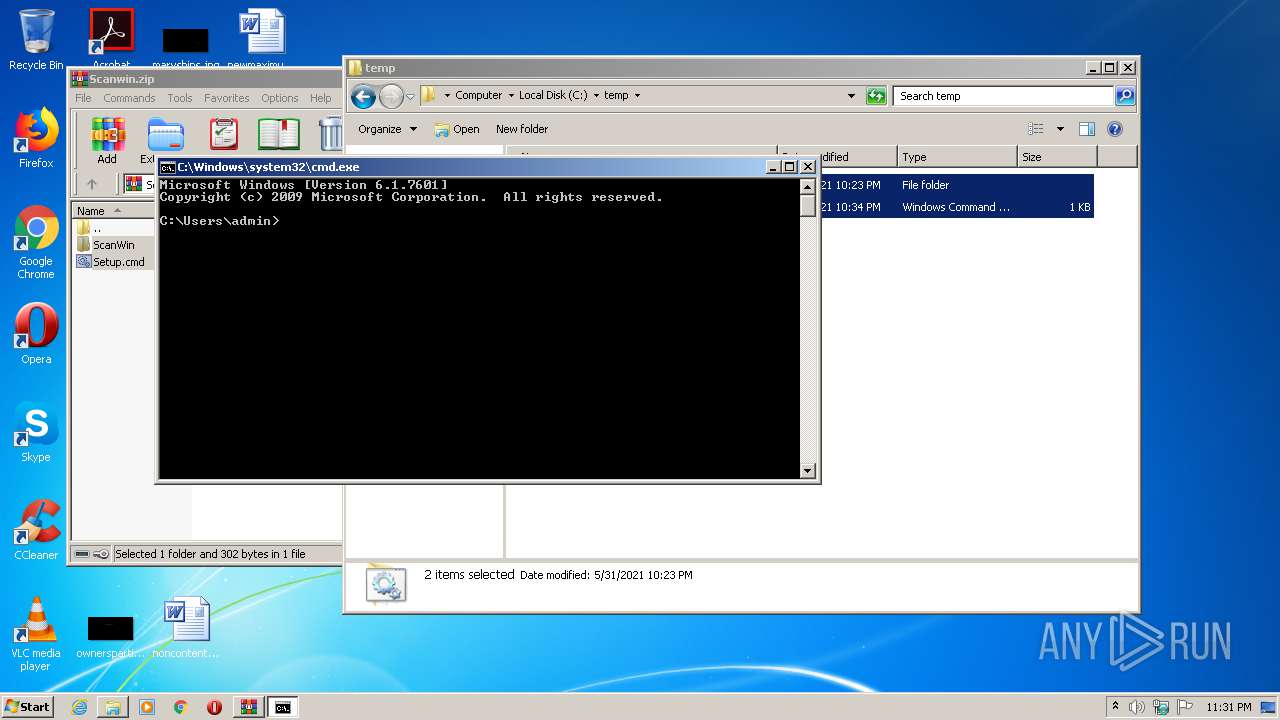Click the Start button
The height and width of the screenshot is (720, 1280).
click(27, 707)
